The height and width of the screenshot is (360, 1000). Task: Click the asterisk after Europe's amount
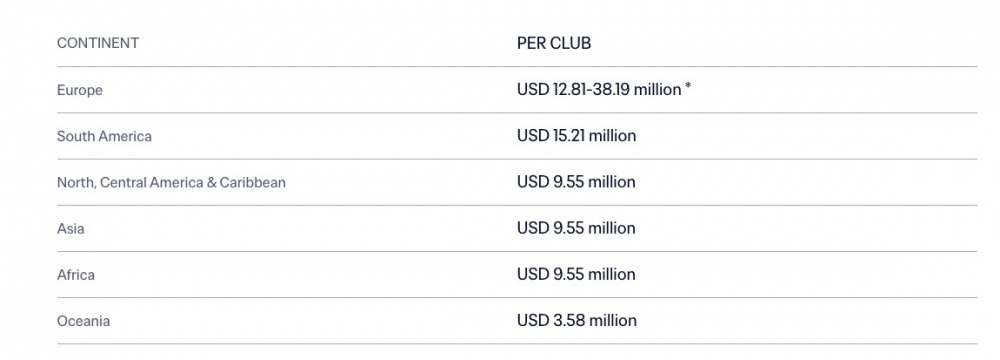click(x=688, y=89)
